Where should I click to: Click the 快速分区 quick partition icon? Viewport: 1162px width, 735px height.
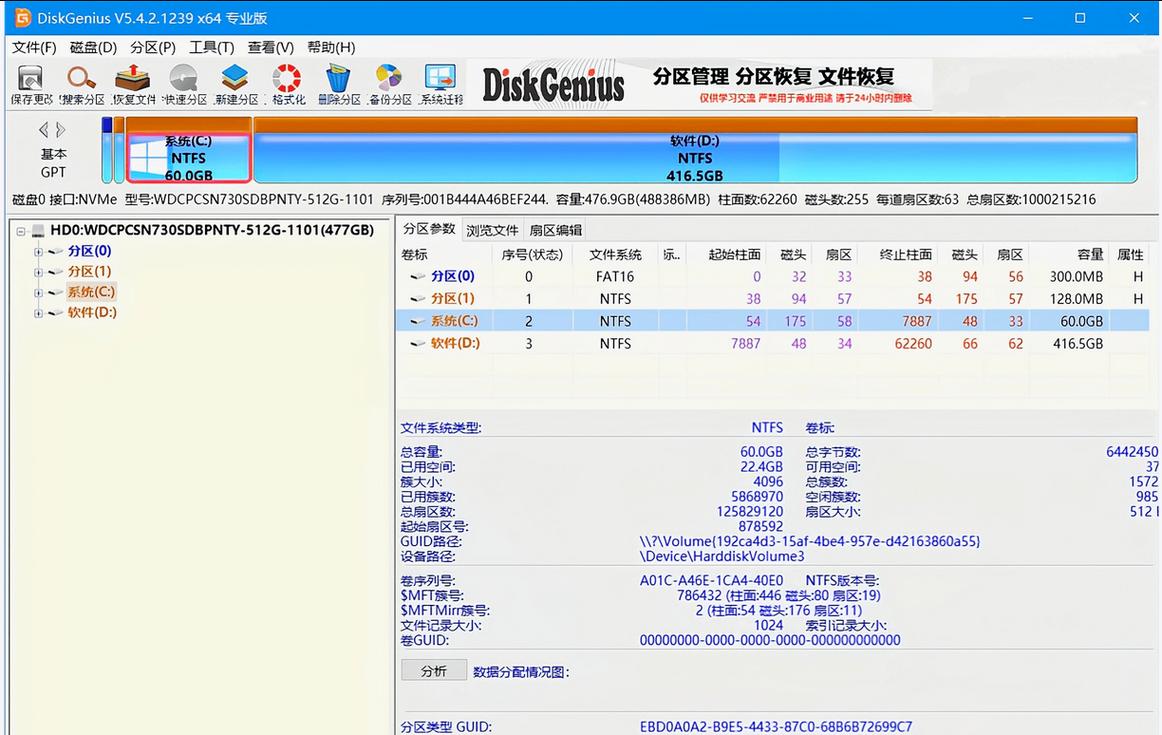(184, 84)
